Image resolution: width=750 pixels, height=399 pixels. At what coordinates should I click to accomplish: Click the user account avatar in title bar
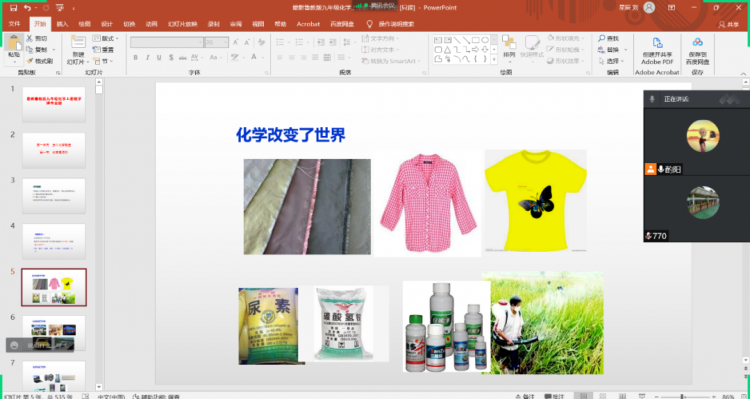click(649, 8)
